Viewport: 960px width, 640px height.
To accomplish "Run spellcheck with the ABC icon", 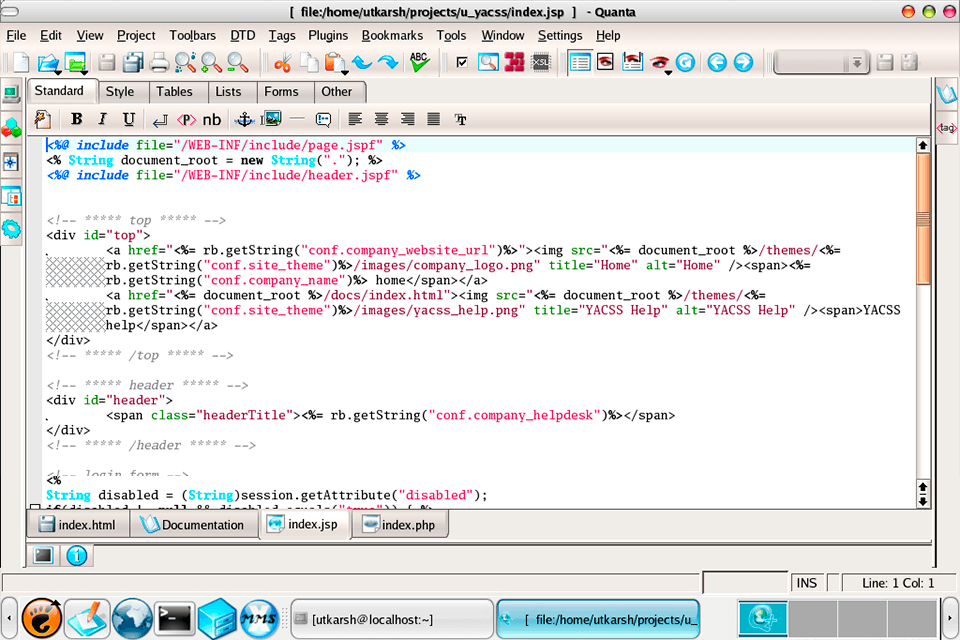I will (418, 61).
